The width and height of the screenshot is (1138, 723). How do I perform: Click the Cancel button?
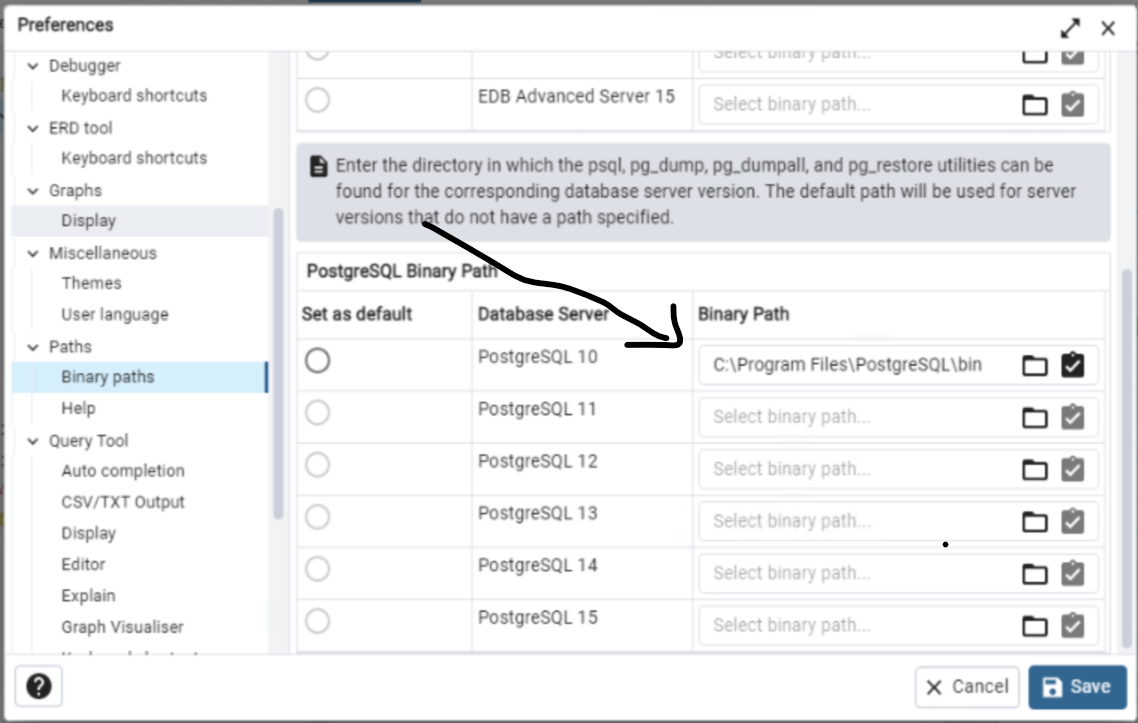click(x=967, y=687)
